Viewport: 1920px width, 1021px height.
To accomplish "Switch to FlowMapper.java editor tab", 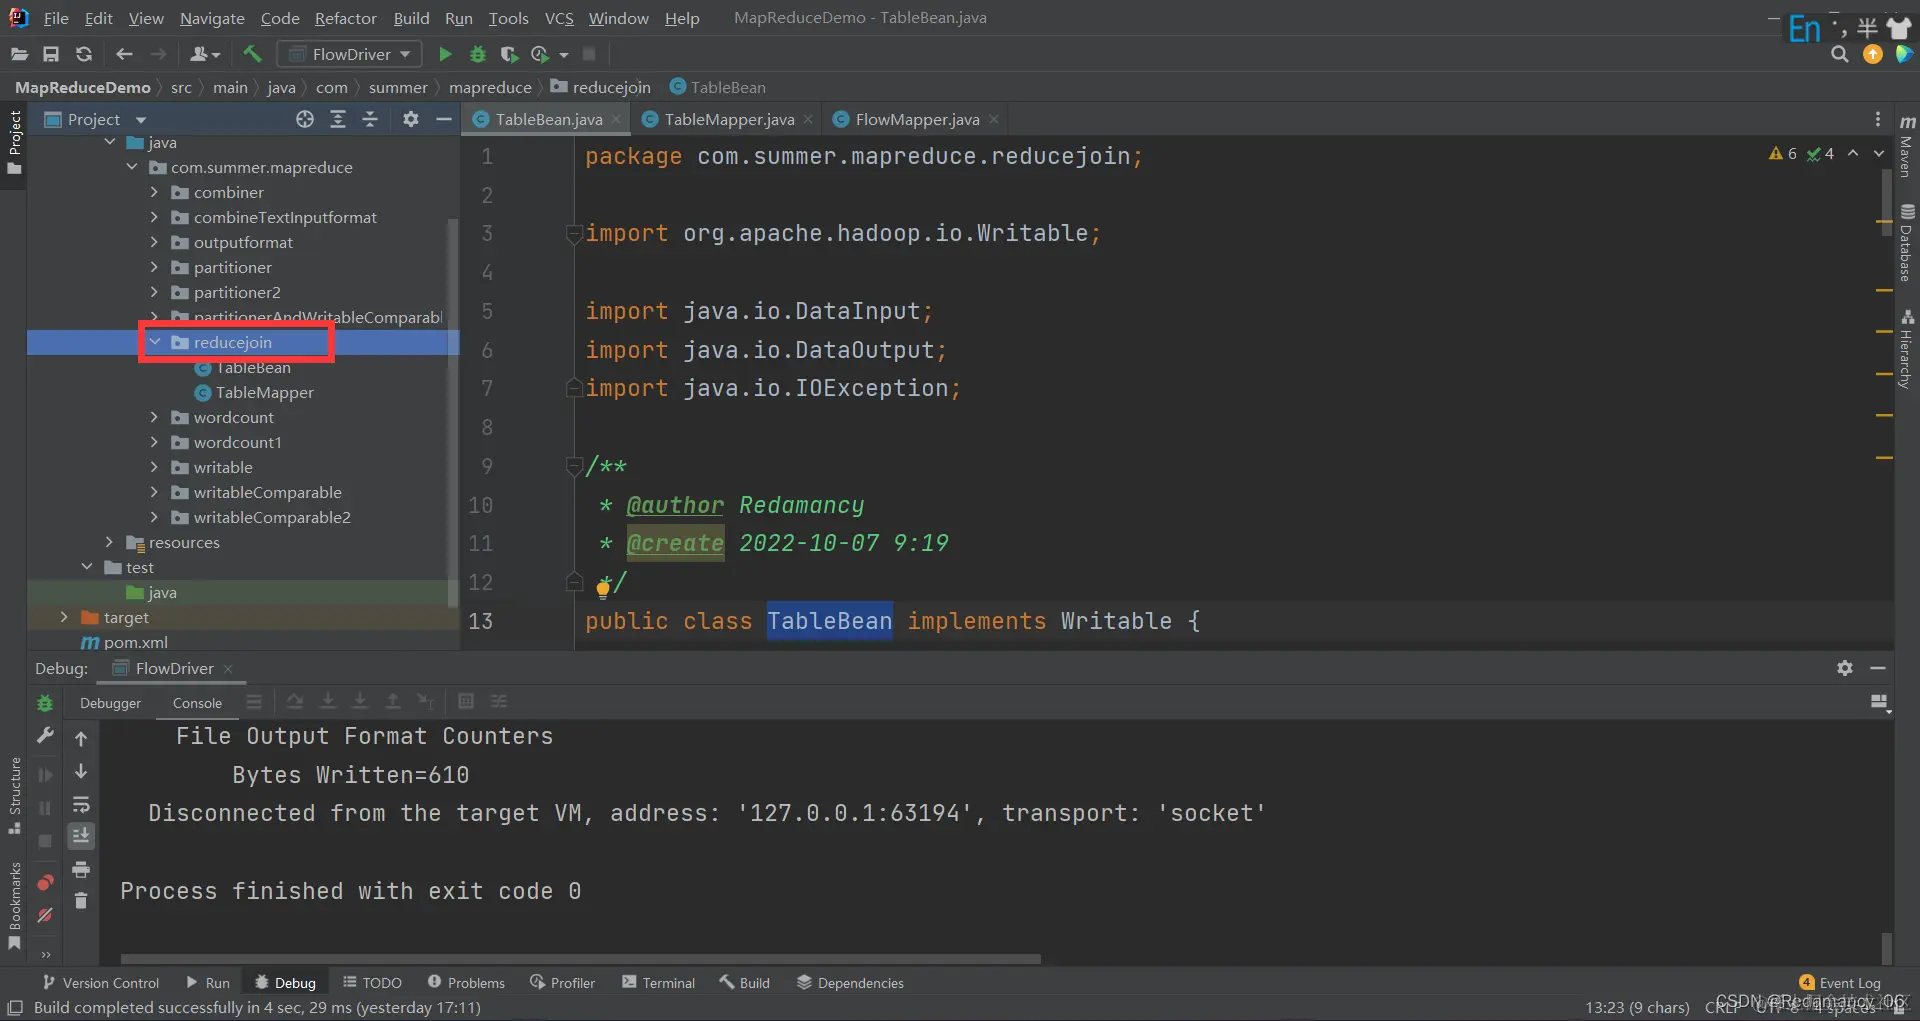I will tap(917, 119).
